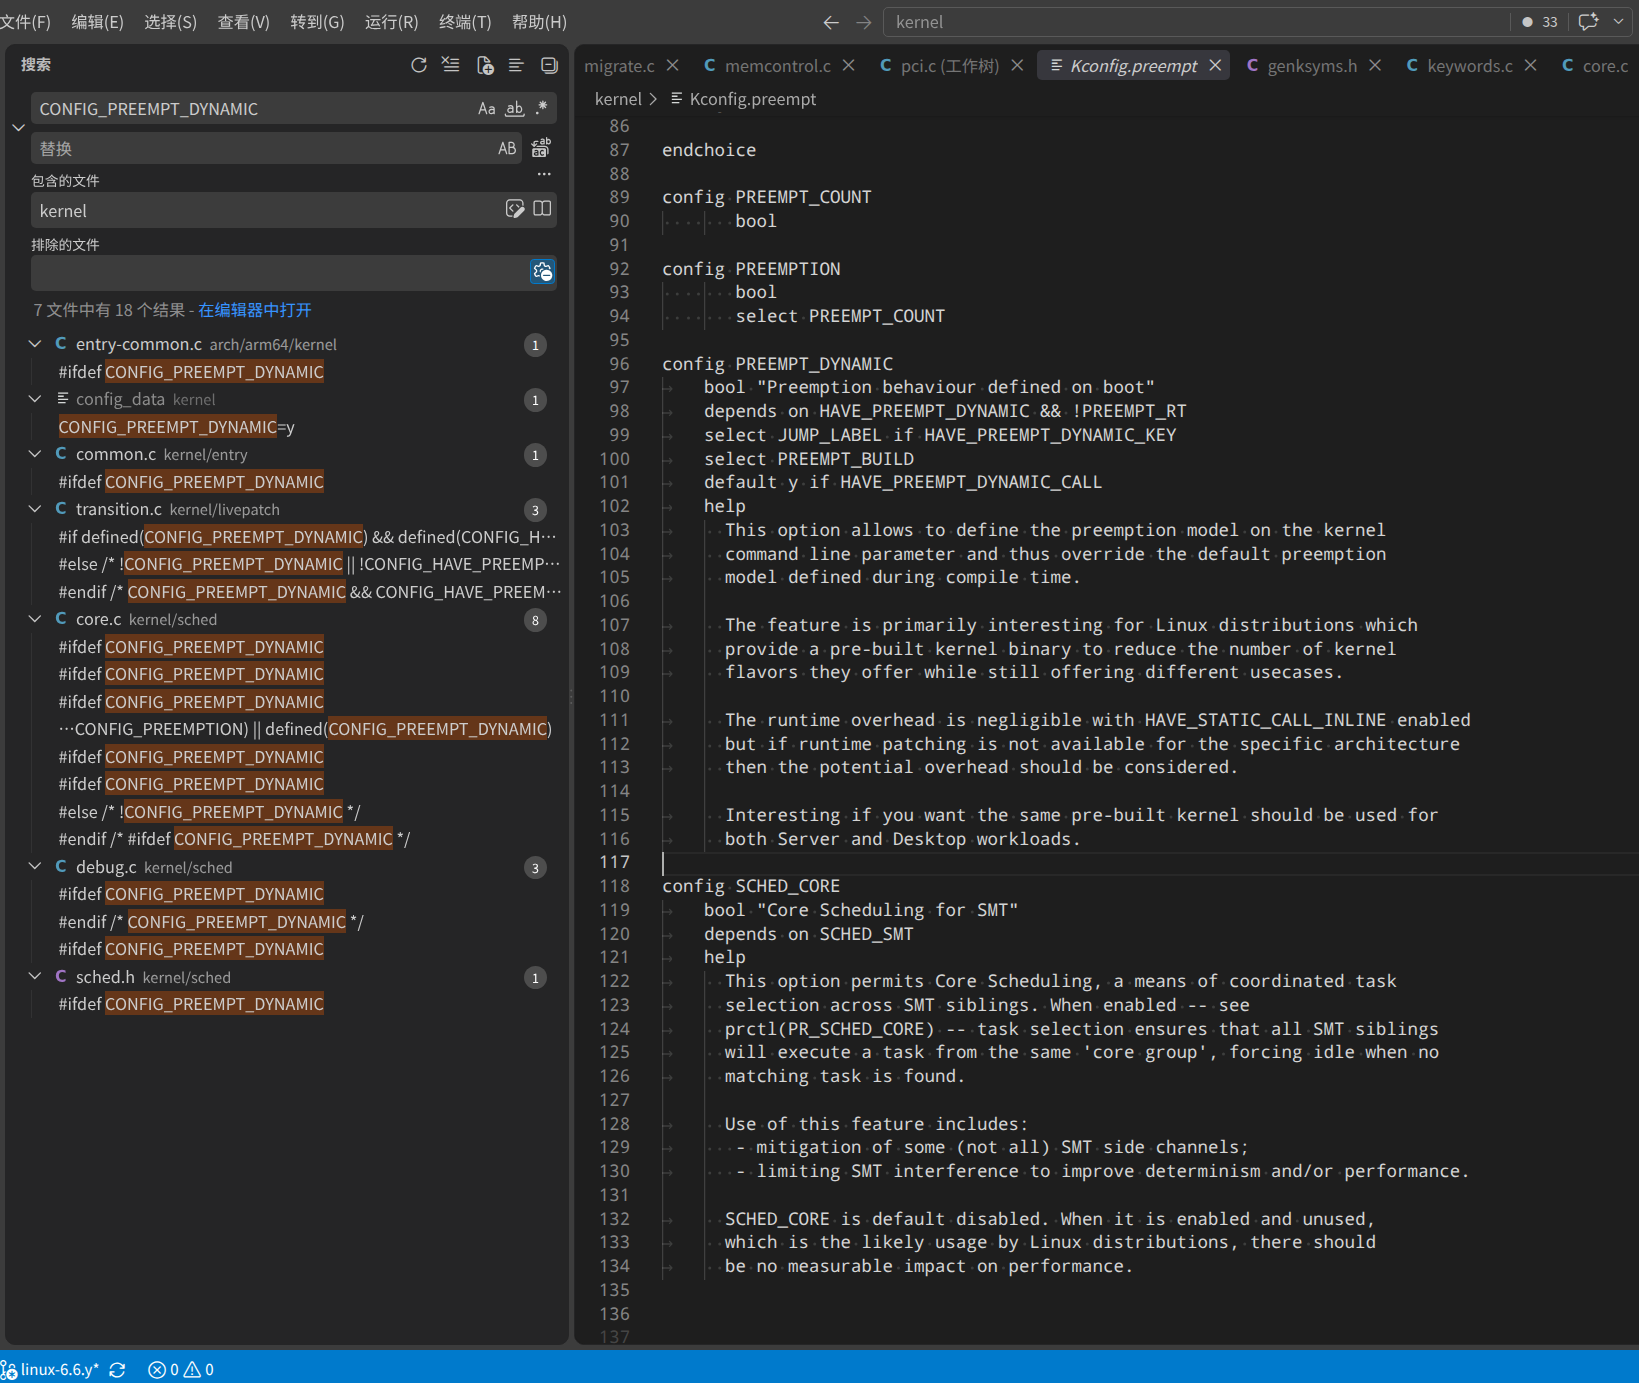Click the replace all icon
This screenshot has height=1383, width=1639.
(x=541, y=148)
